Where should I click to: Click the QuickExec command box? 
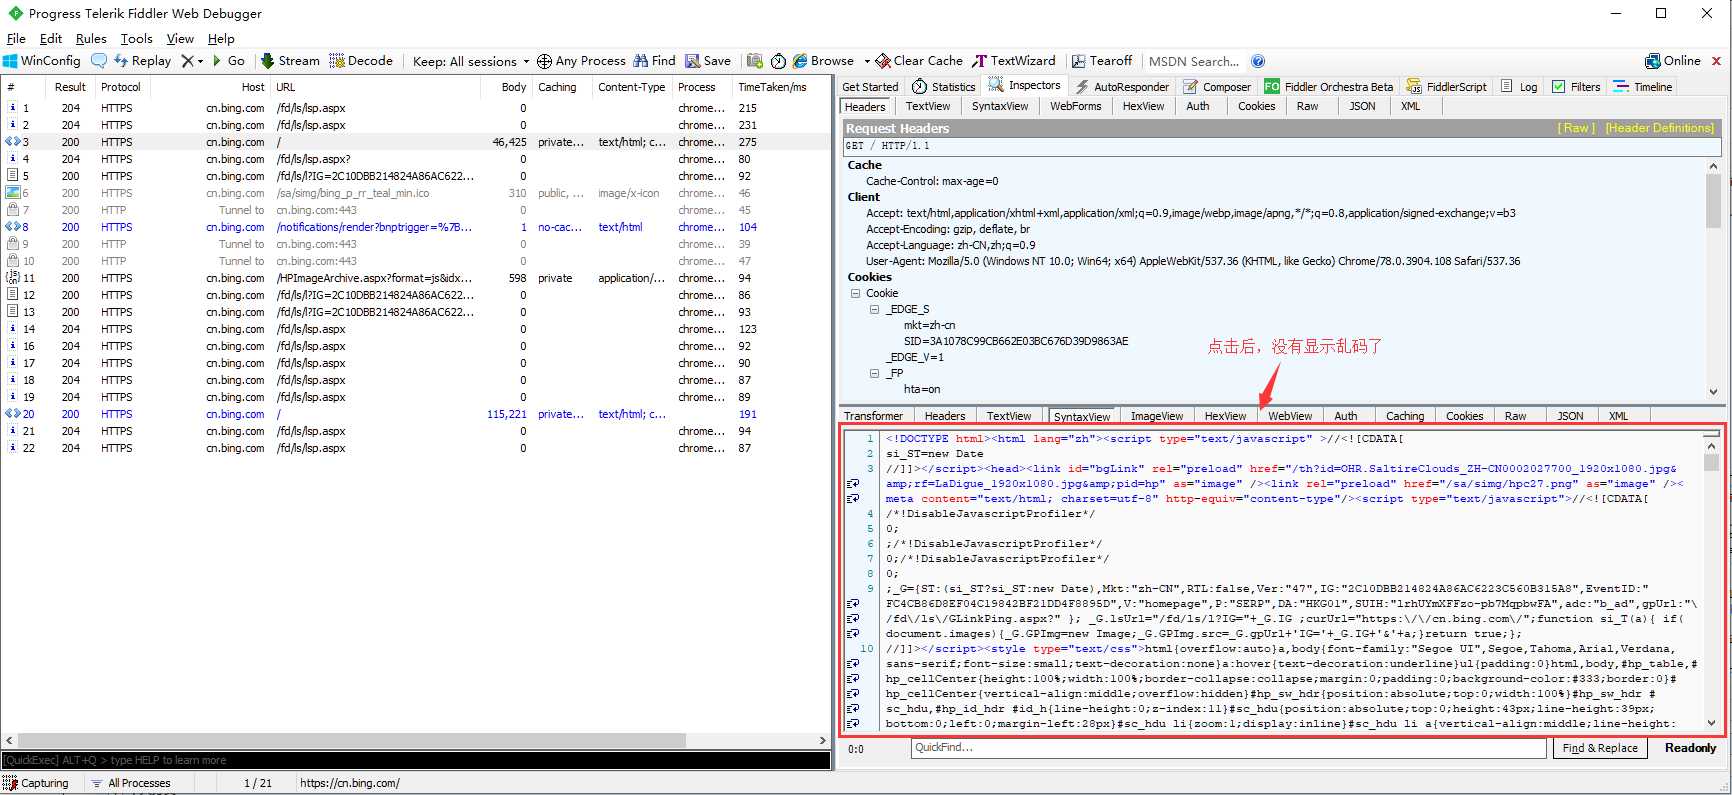[416, 760]
